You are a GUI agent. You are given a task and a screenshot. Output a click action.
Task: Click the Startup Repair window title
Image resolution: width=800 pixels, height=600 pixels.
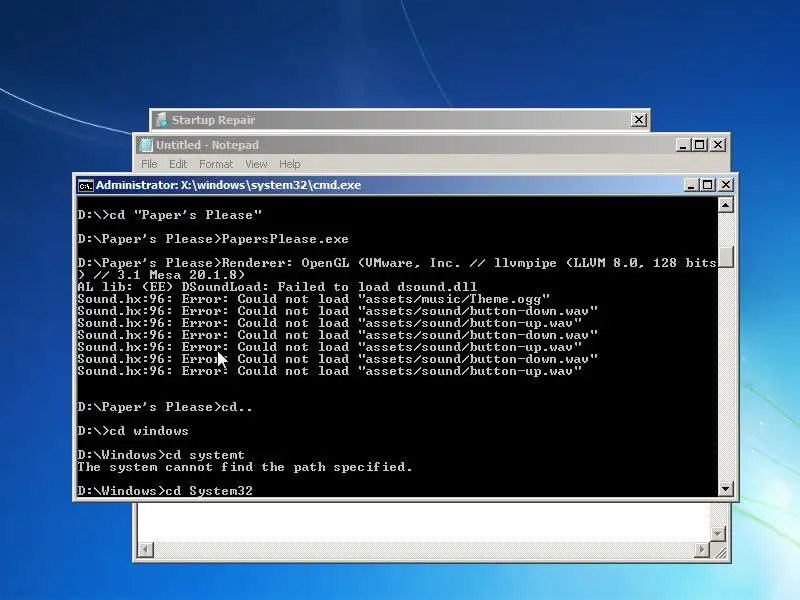point(213,120)
